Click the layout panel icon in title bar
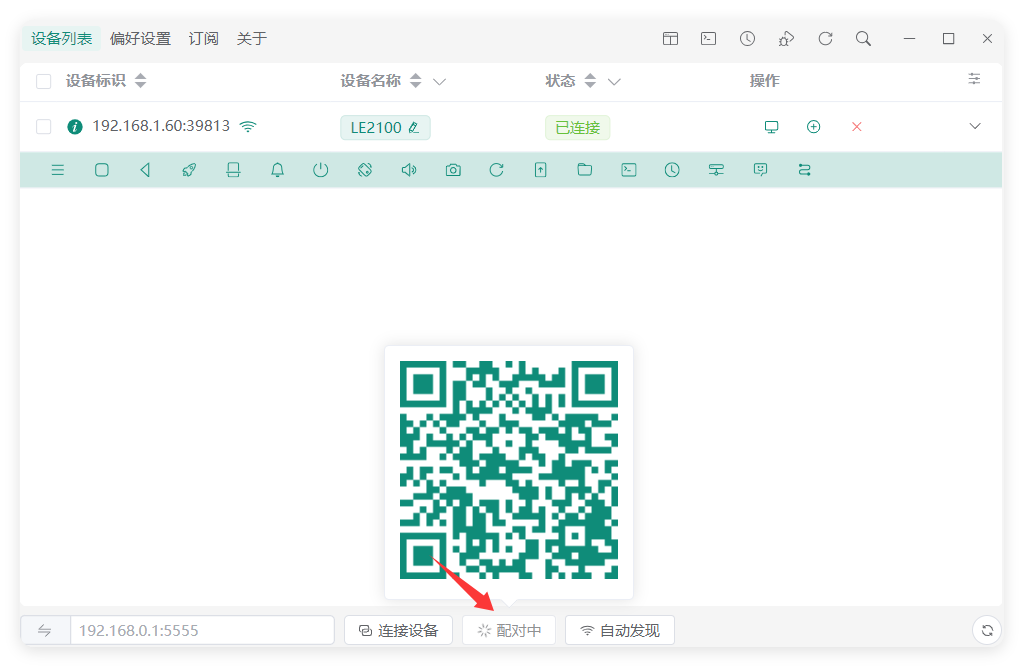Viewport: 1023px width, 666px height. 670,38
